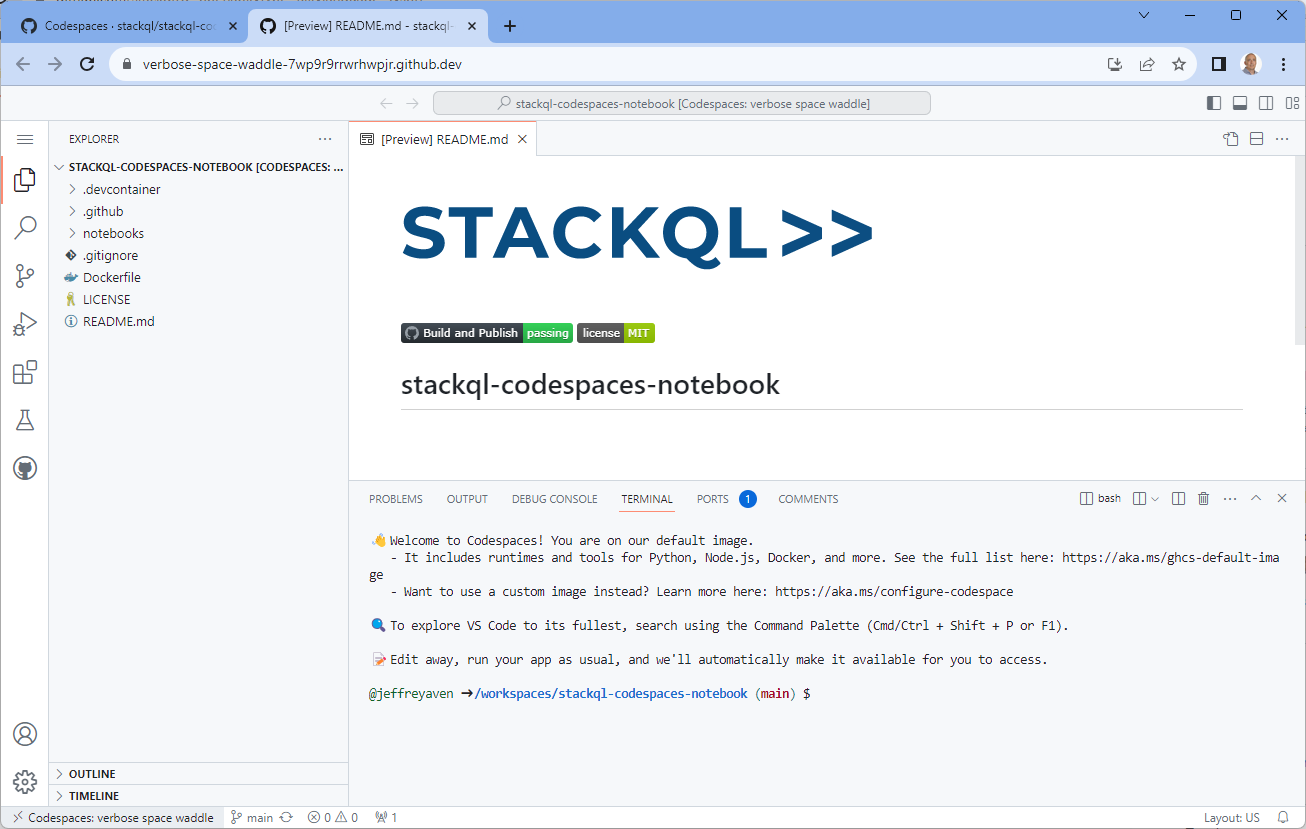Screen dimensions: 1306x829
Task: Open the Source Control view
Action: pyautogui.click(x=24, y=276)
